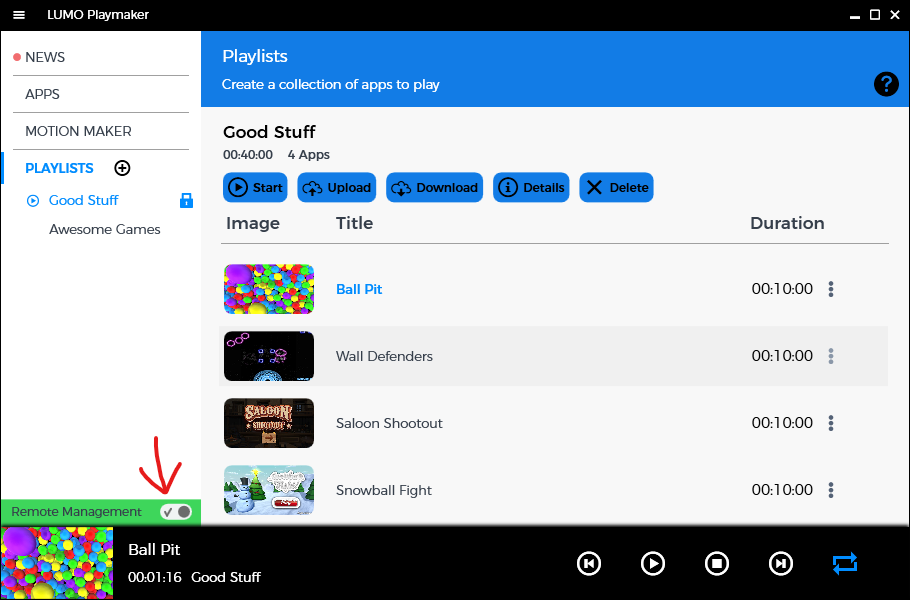The width and height of the screenshot is (910, 600).
Task: Select the Saloon Shootout title
Action: click(389, 424)
